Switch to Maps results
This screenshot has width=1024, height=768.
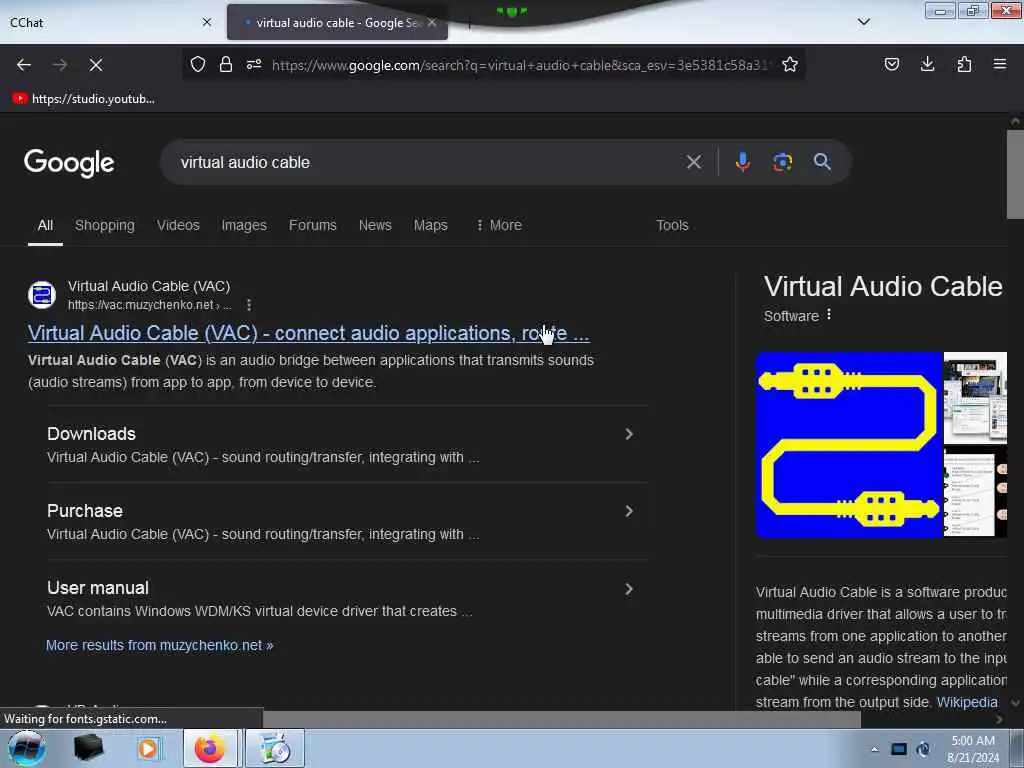(430, 225)
